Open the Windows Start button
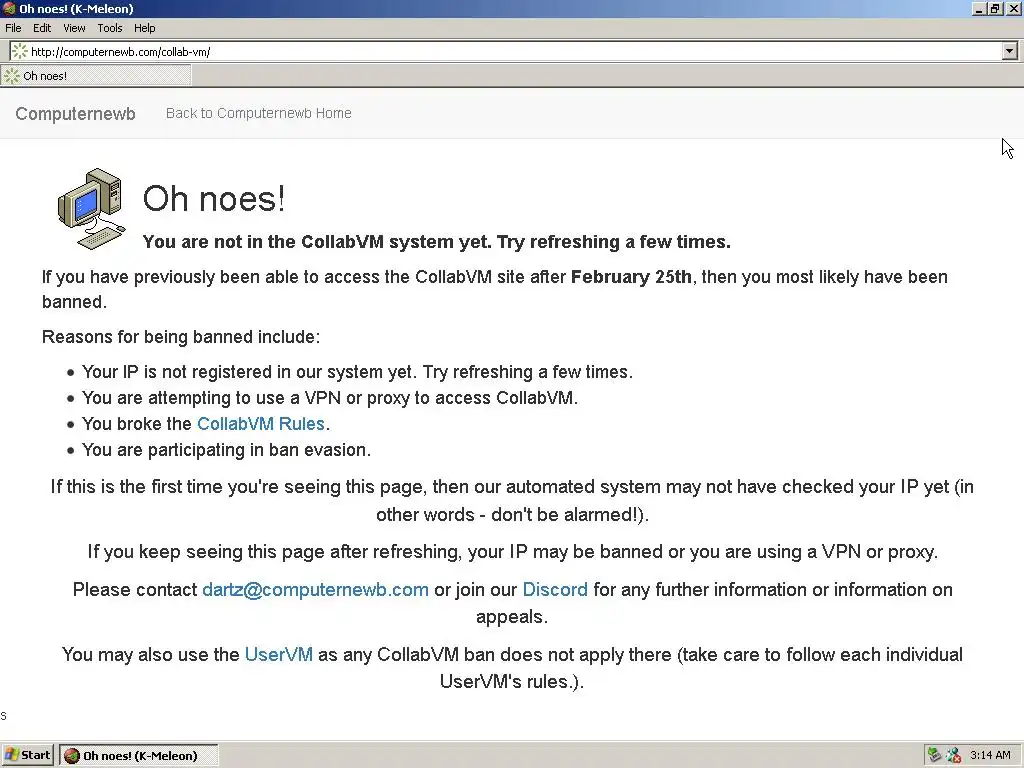This screenshot has width=1024, height=768. coord(27,756)
